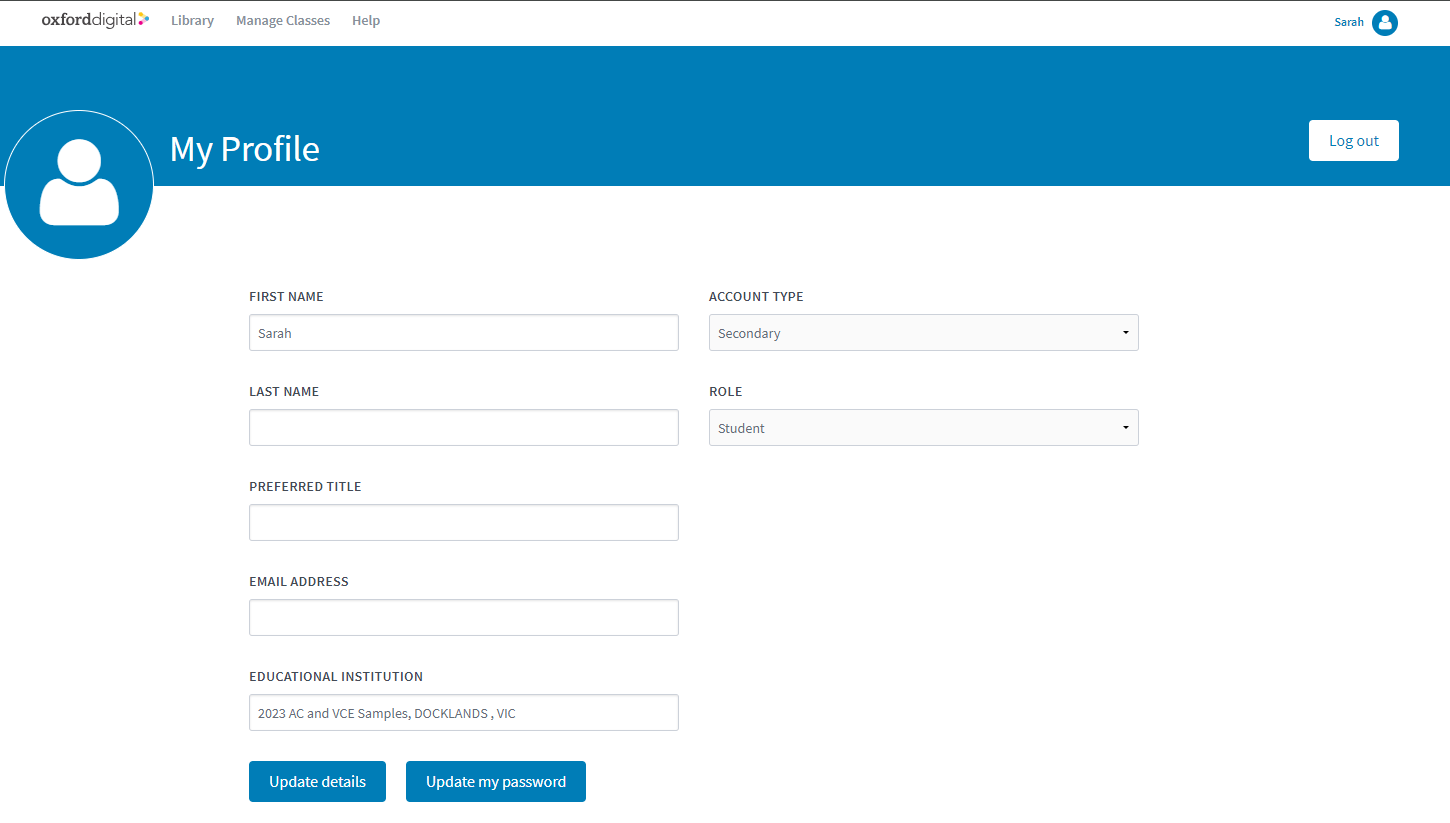This screenshot has width=1450, height=823.
Task: Open the Role dropdown showing Student
Action: coord(923,427)
